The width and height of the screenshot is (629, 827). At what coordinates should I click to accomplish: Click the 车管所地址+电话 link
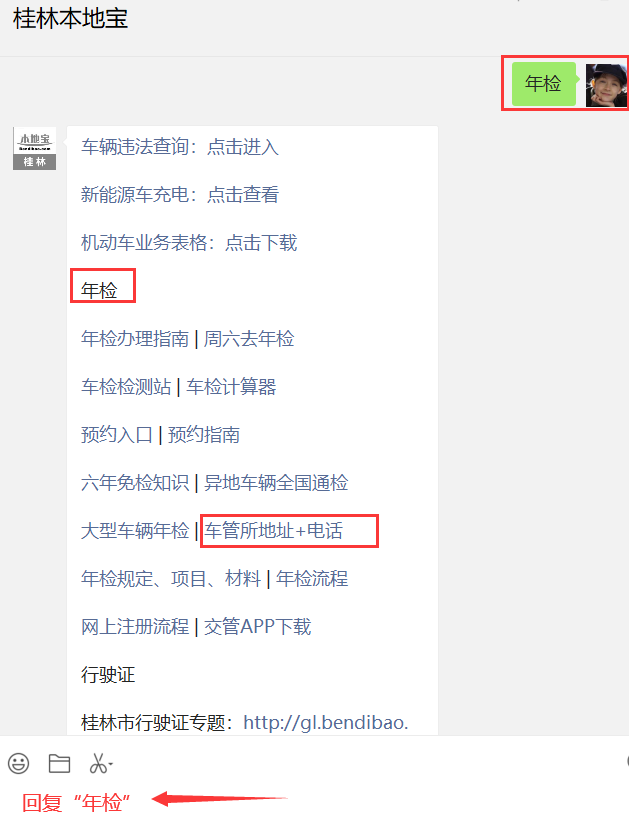[x=274, y=531]
